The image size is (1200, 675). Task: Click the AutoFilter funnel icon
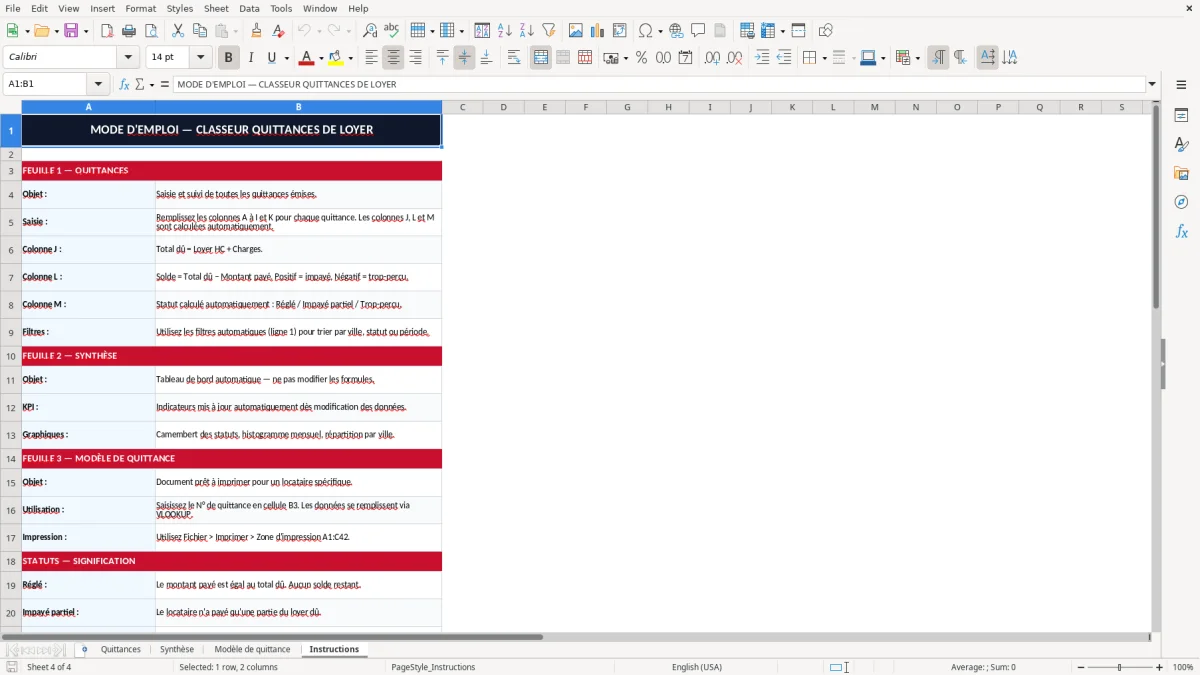pos(549,31)
